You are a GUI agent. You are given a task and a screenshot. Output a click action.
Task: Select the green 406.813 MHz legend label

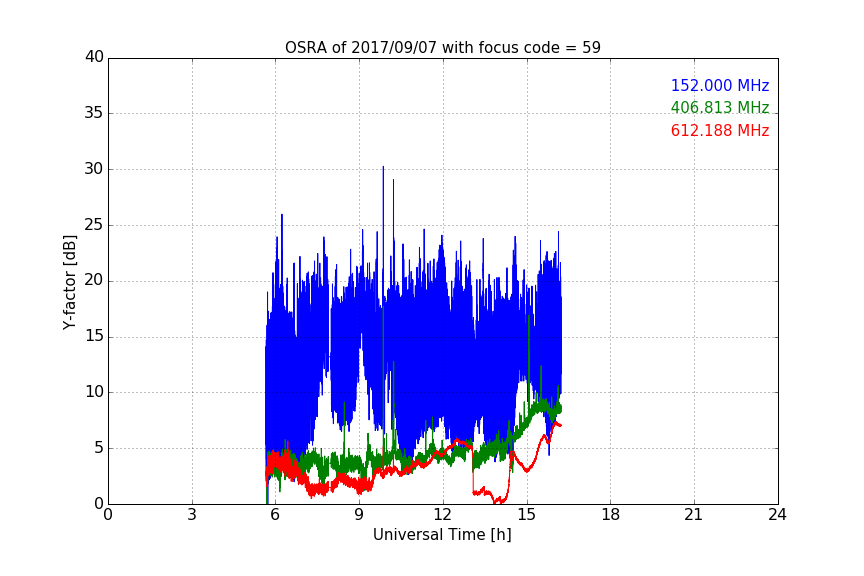click(x=720, y=107)
